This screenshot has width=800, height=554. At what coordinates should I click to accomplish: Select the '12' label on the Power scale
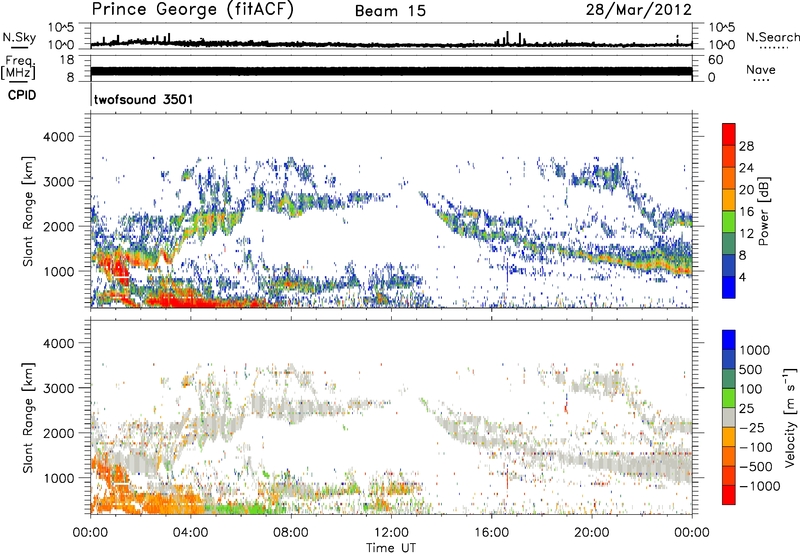[746, 233]
